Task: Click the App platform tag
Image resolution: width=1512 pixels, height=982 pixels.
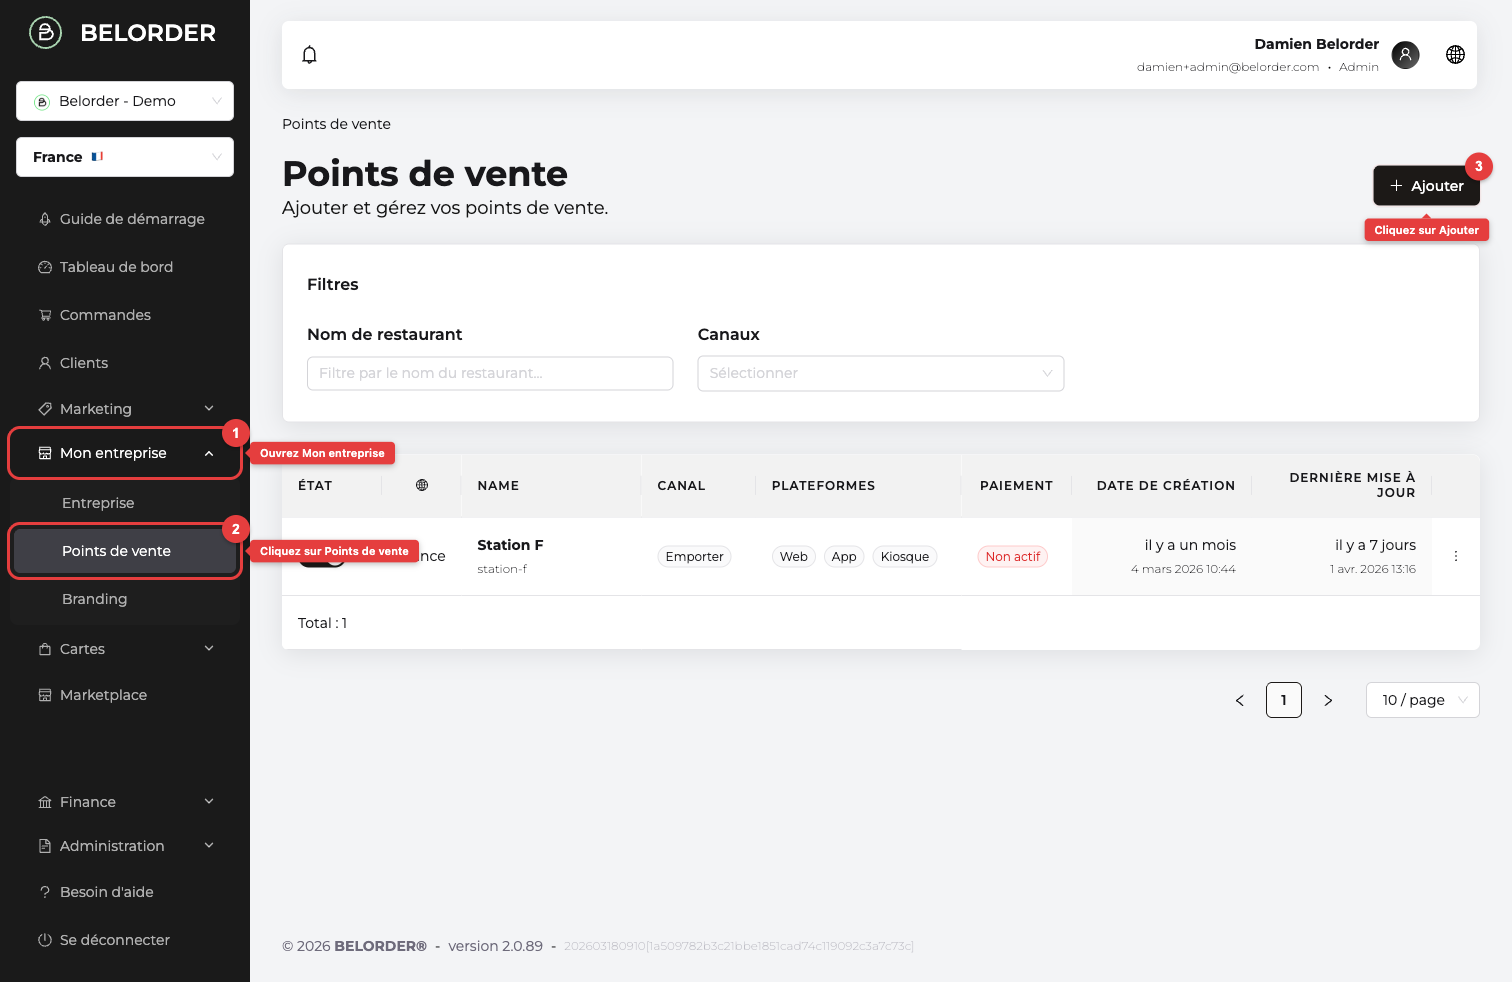Action: click(844, 557)
